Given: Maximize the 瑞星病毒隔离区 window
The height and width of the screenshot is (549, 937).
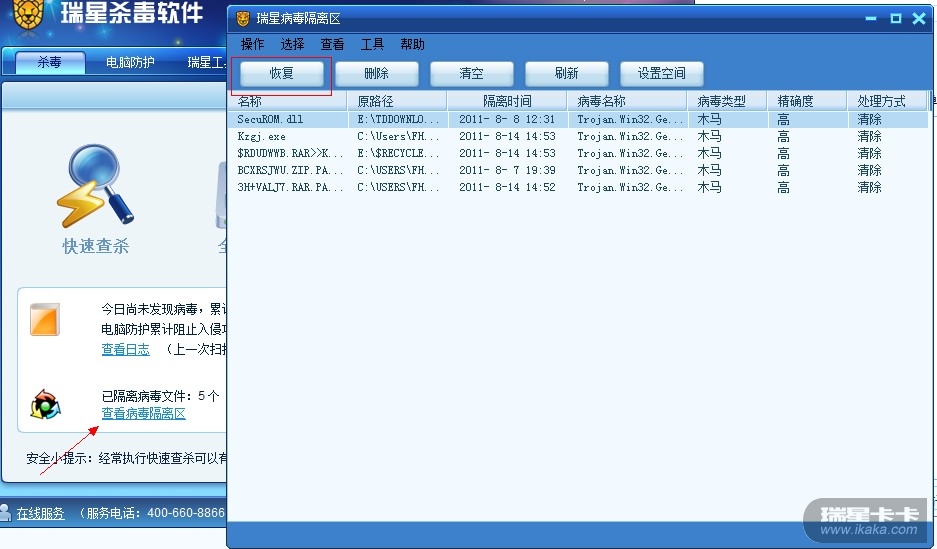Looking at the screenshot, I should [895, 19].
